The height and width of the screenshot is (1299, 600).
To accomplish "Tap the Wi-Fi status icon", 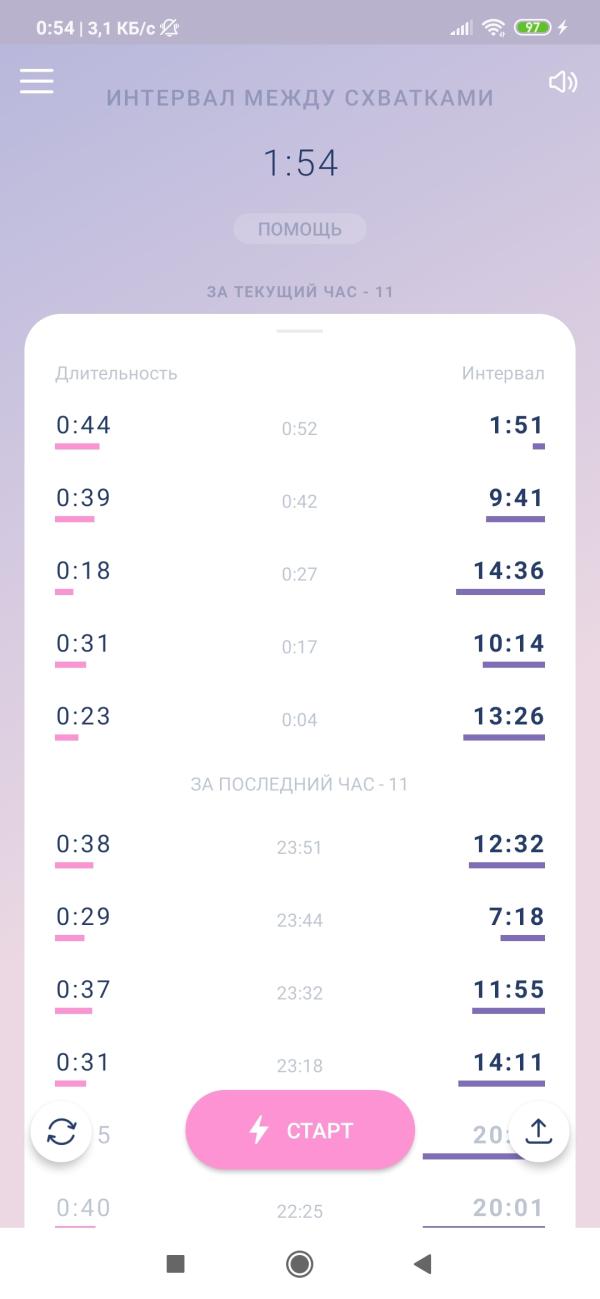I will pos(494,28).
